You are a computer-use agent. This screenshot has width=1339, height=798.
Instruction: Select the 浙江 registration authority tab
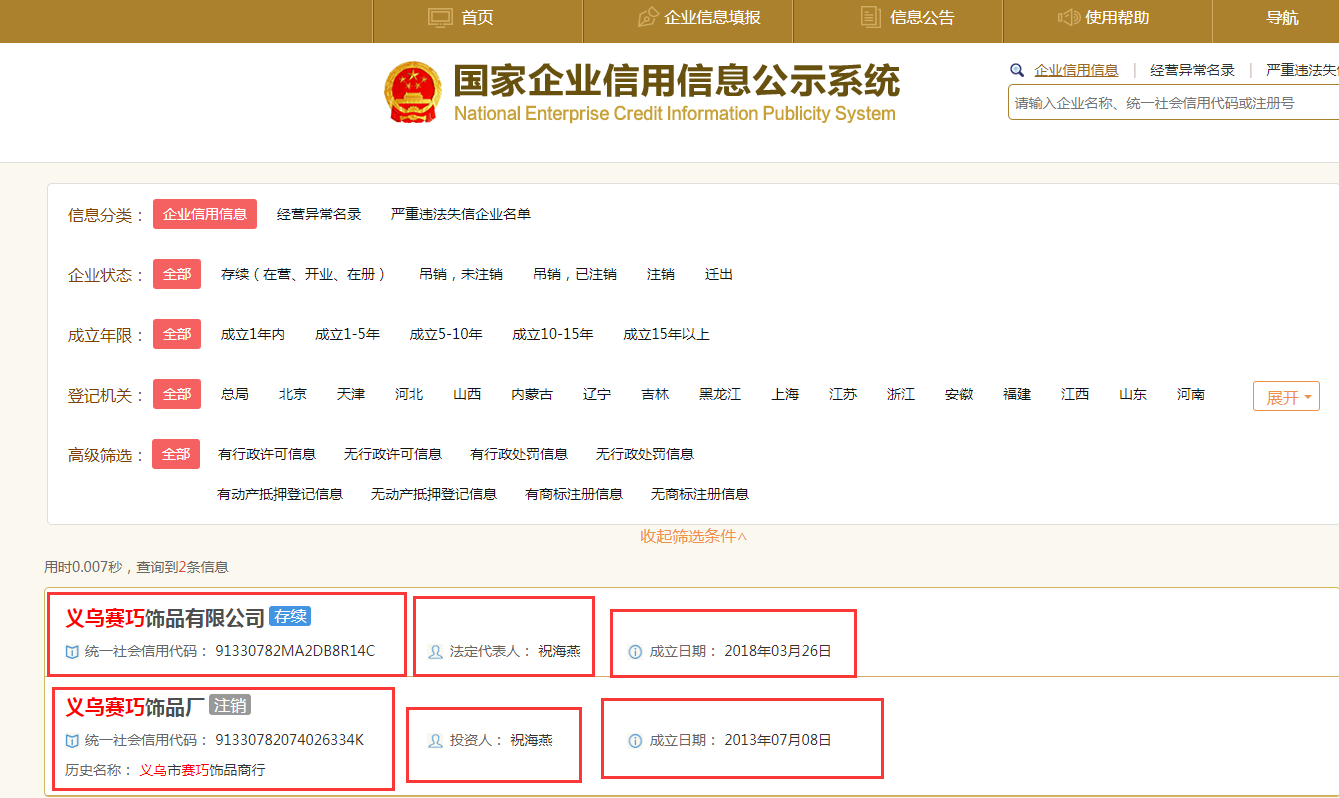pyautogui.click(x=900, y=393)
